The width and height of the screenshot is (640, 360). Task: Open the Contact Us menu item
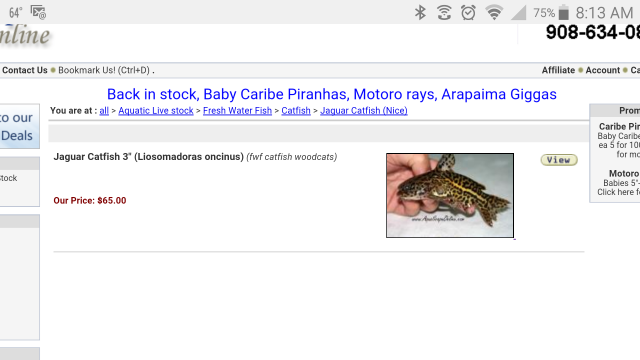(x=25, y=70)
